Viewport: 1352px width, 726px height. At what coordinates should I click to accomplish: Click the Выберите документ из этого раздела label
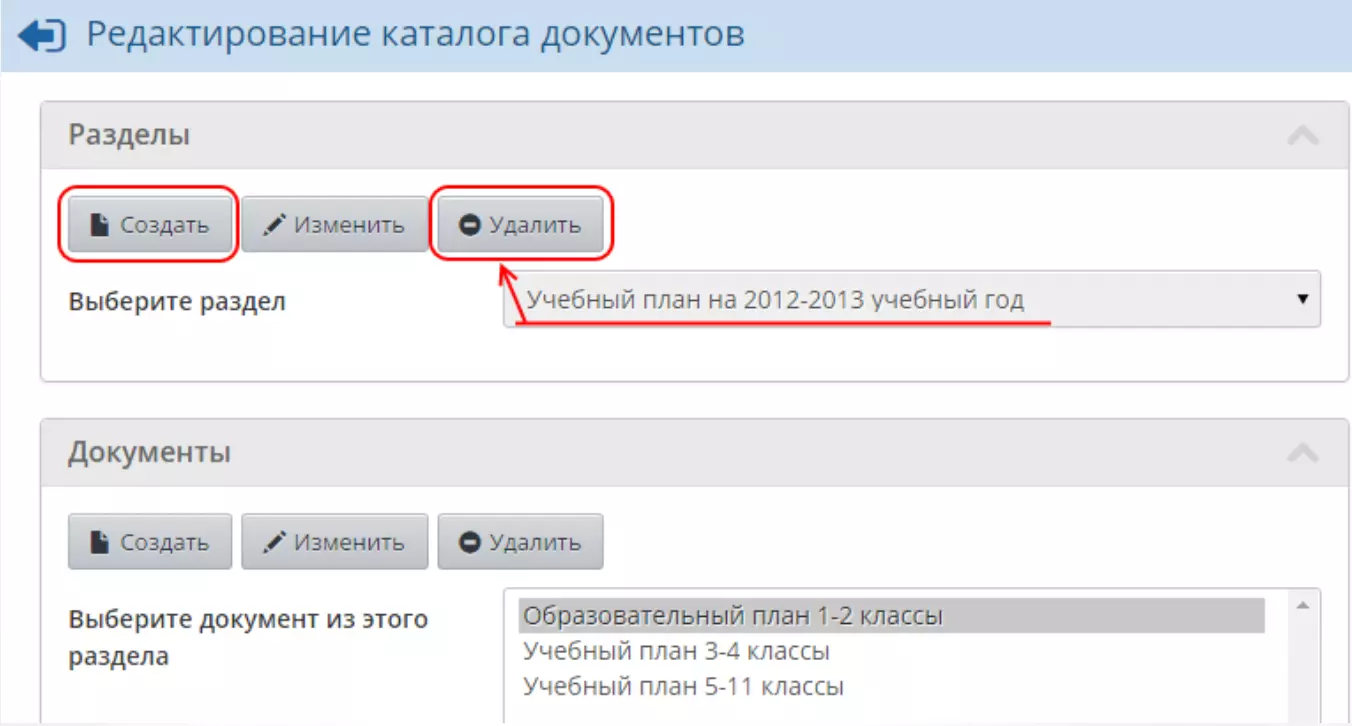tap(248, 638)
